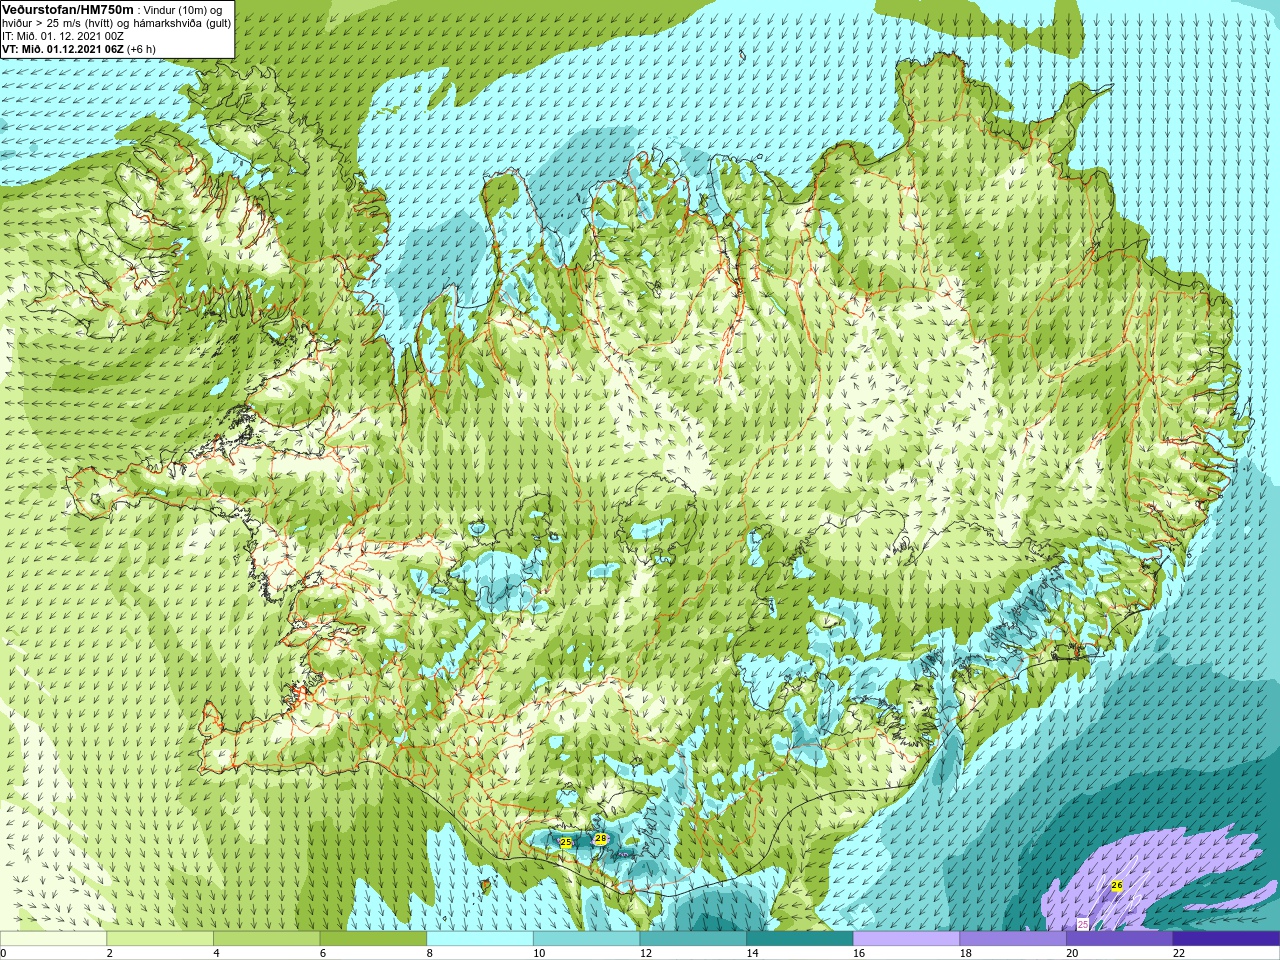Click the legend scale label 14
This screenshot has width=1280, height=960.
(752, 953)
